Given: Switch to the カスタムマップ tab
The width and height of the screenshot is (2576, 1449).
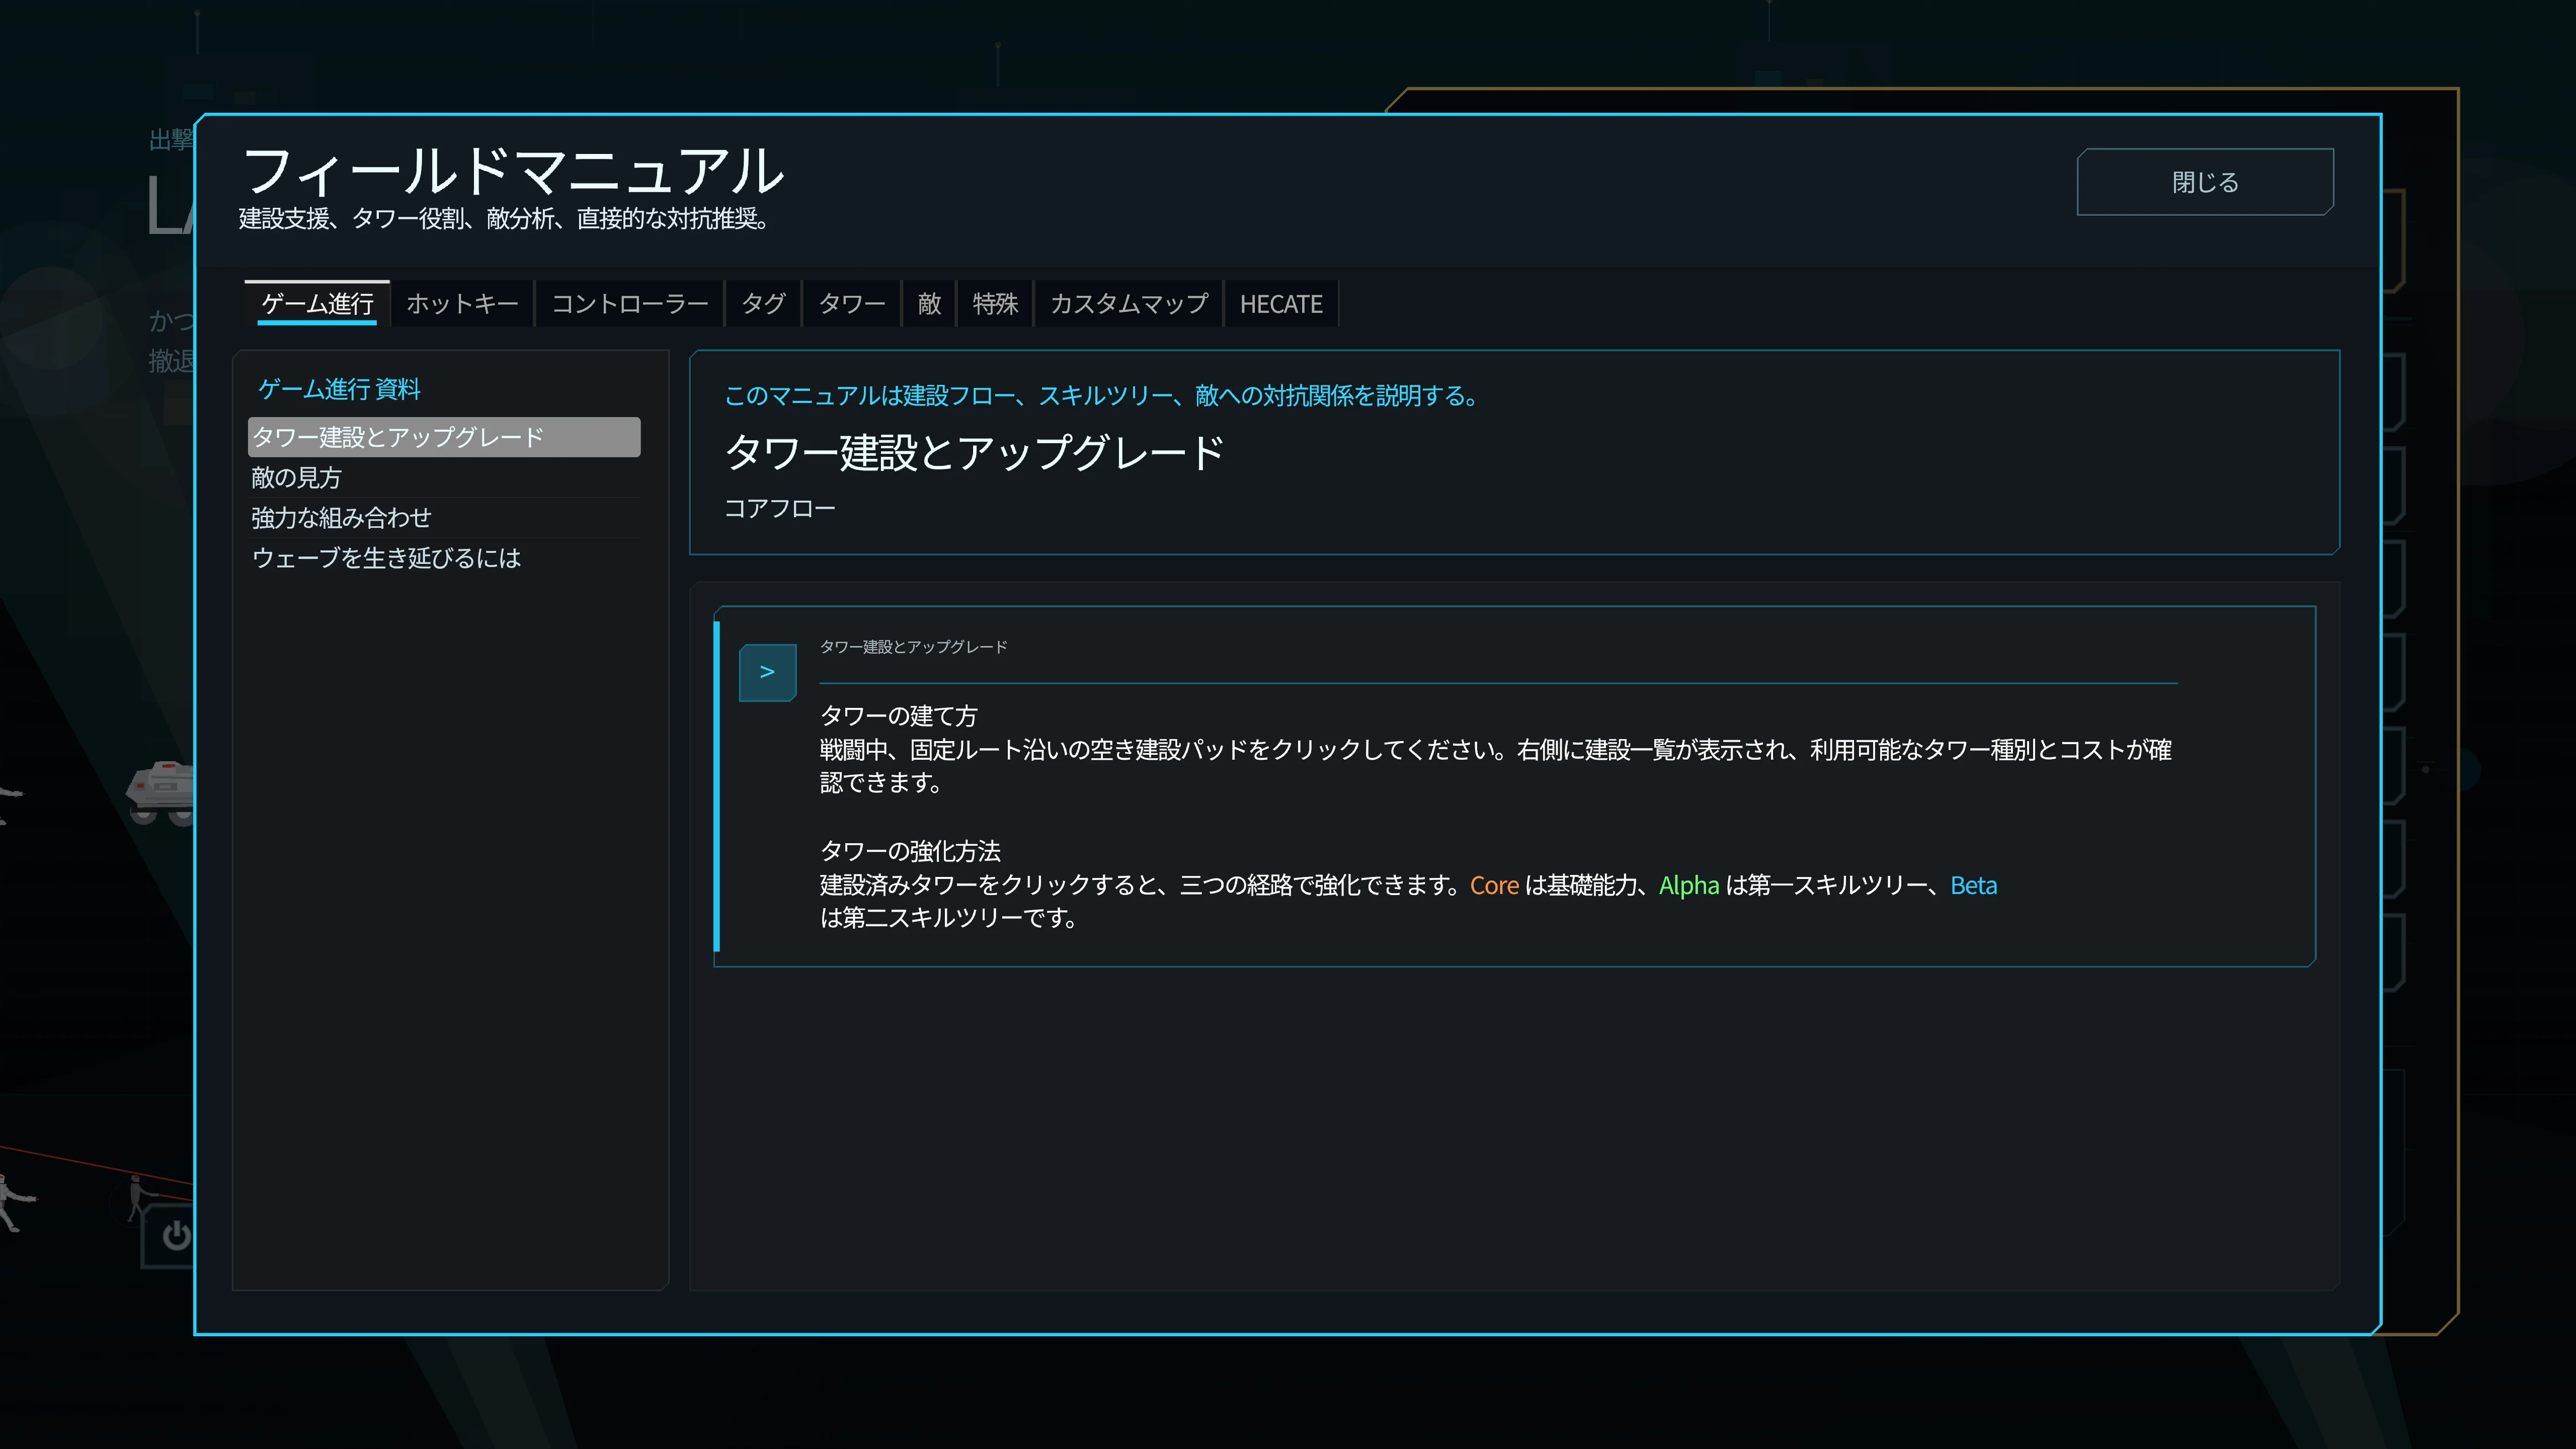Looking at the screenshot, I should pos(1128,304).
